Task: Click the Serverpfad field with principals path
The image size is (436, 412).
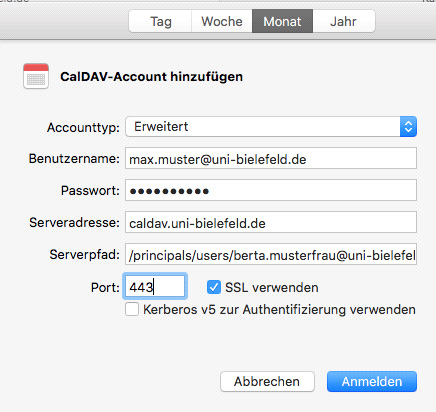Action: [x=271, y=254]
